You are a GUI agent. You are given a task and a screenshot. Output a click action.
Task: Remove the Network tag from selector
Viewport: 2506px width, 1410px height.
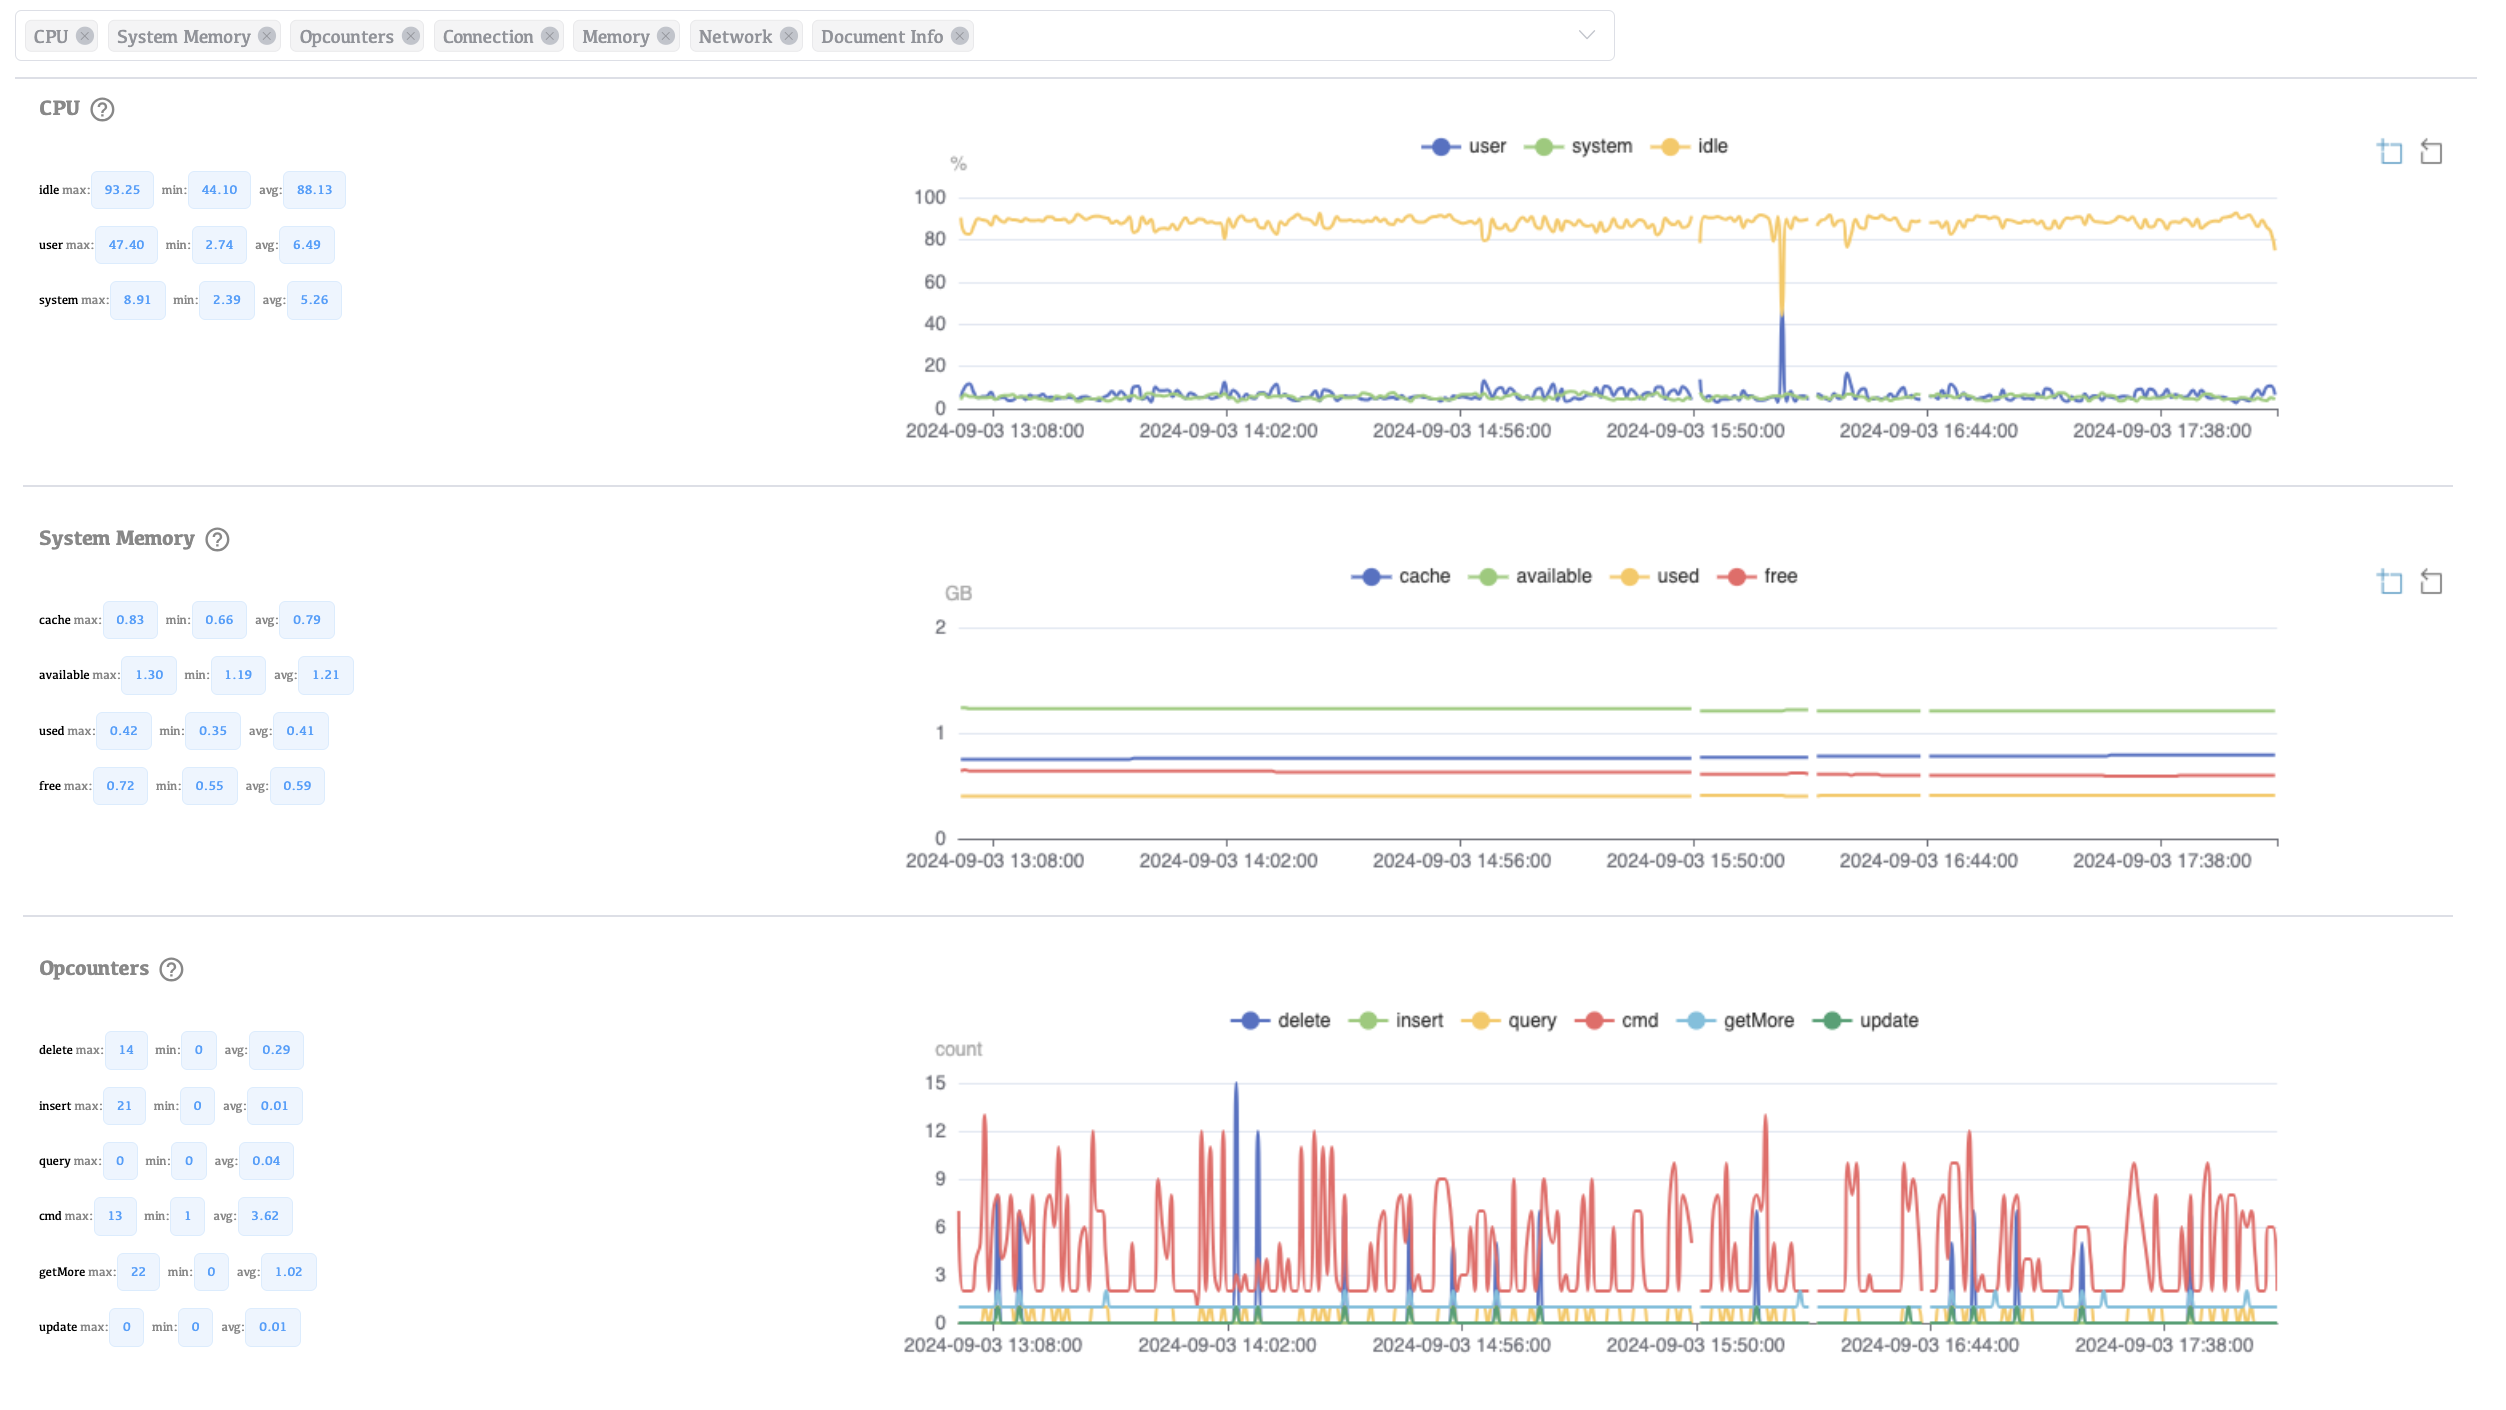click(789, 36)
